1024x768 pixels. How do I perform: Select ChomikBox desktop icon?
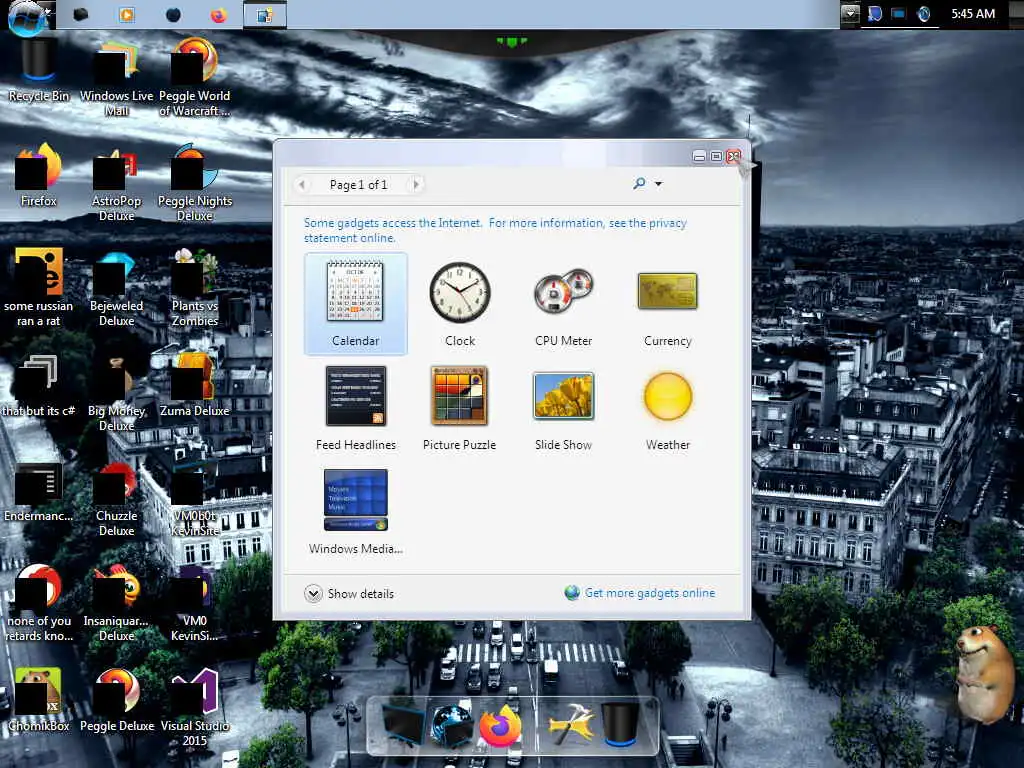[x=39, y=700]
